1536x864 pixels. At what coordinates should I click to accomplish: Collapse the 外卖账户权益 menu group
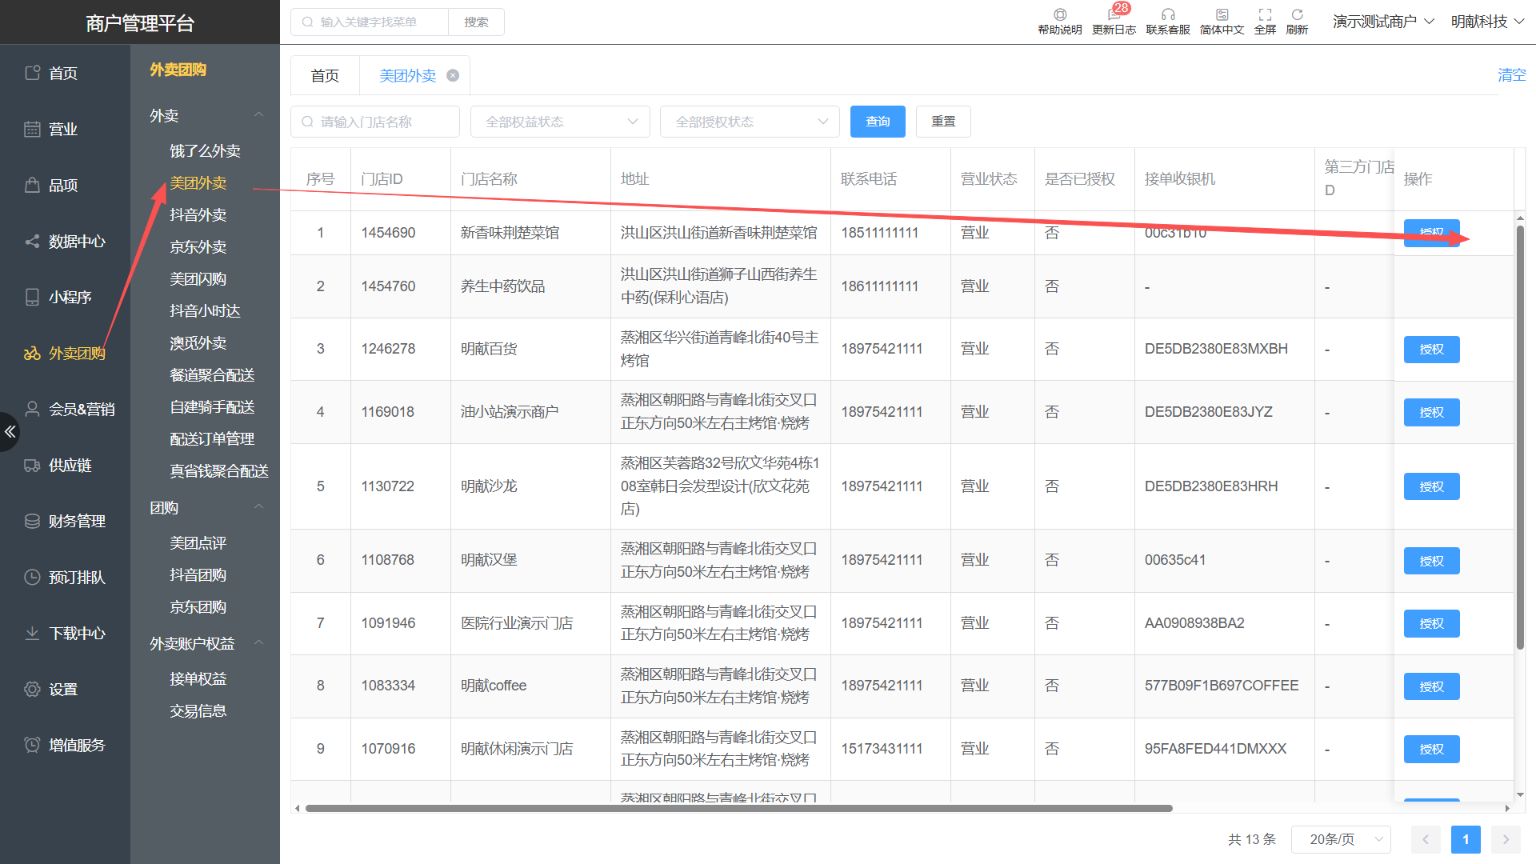[x=259, y=643]
